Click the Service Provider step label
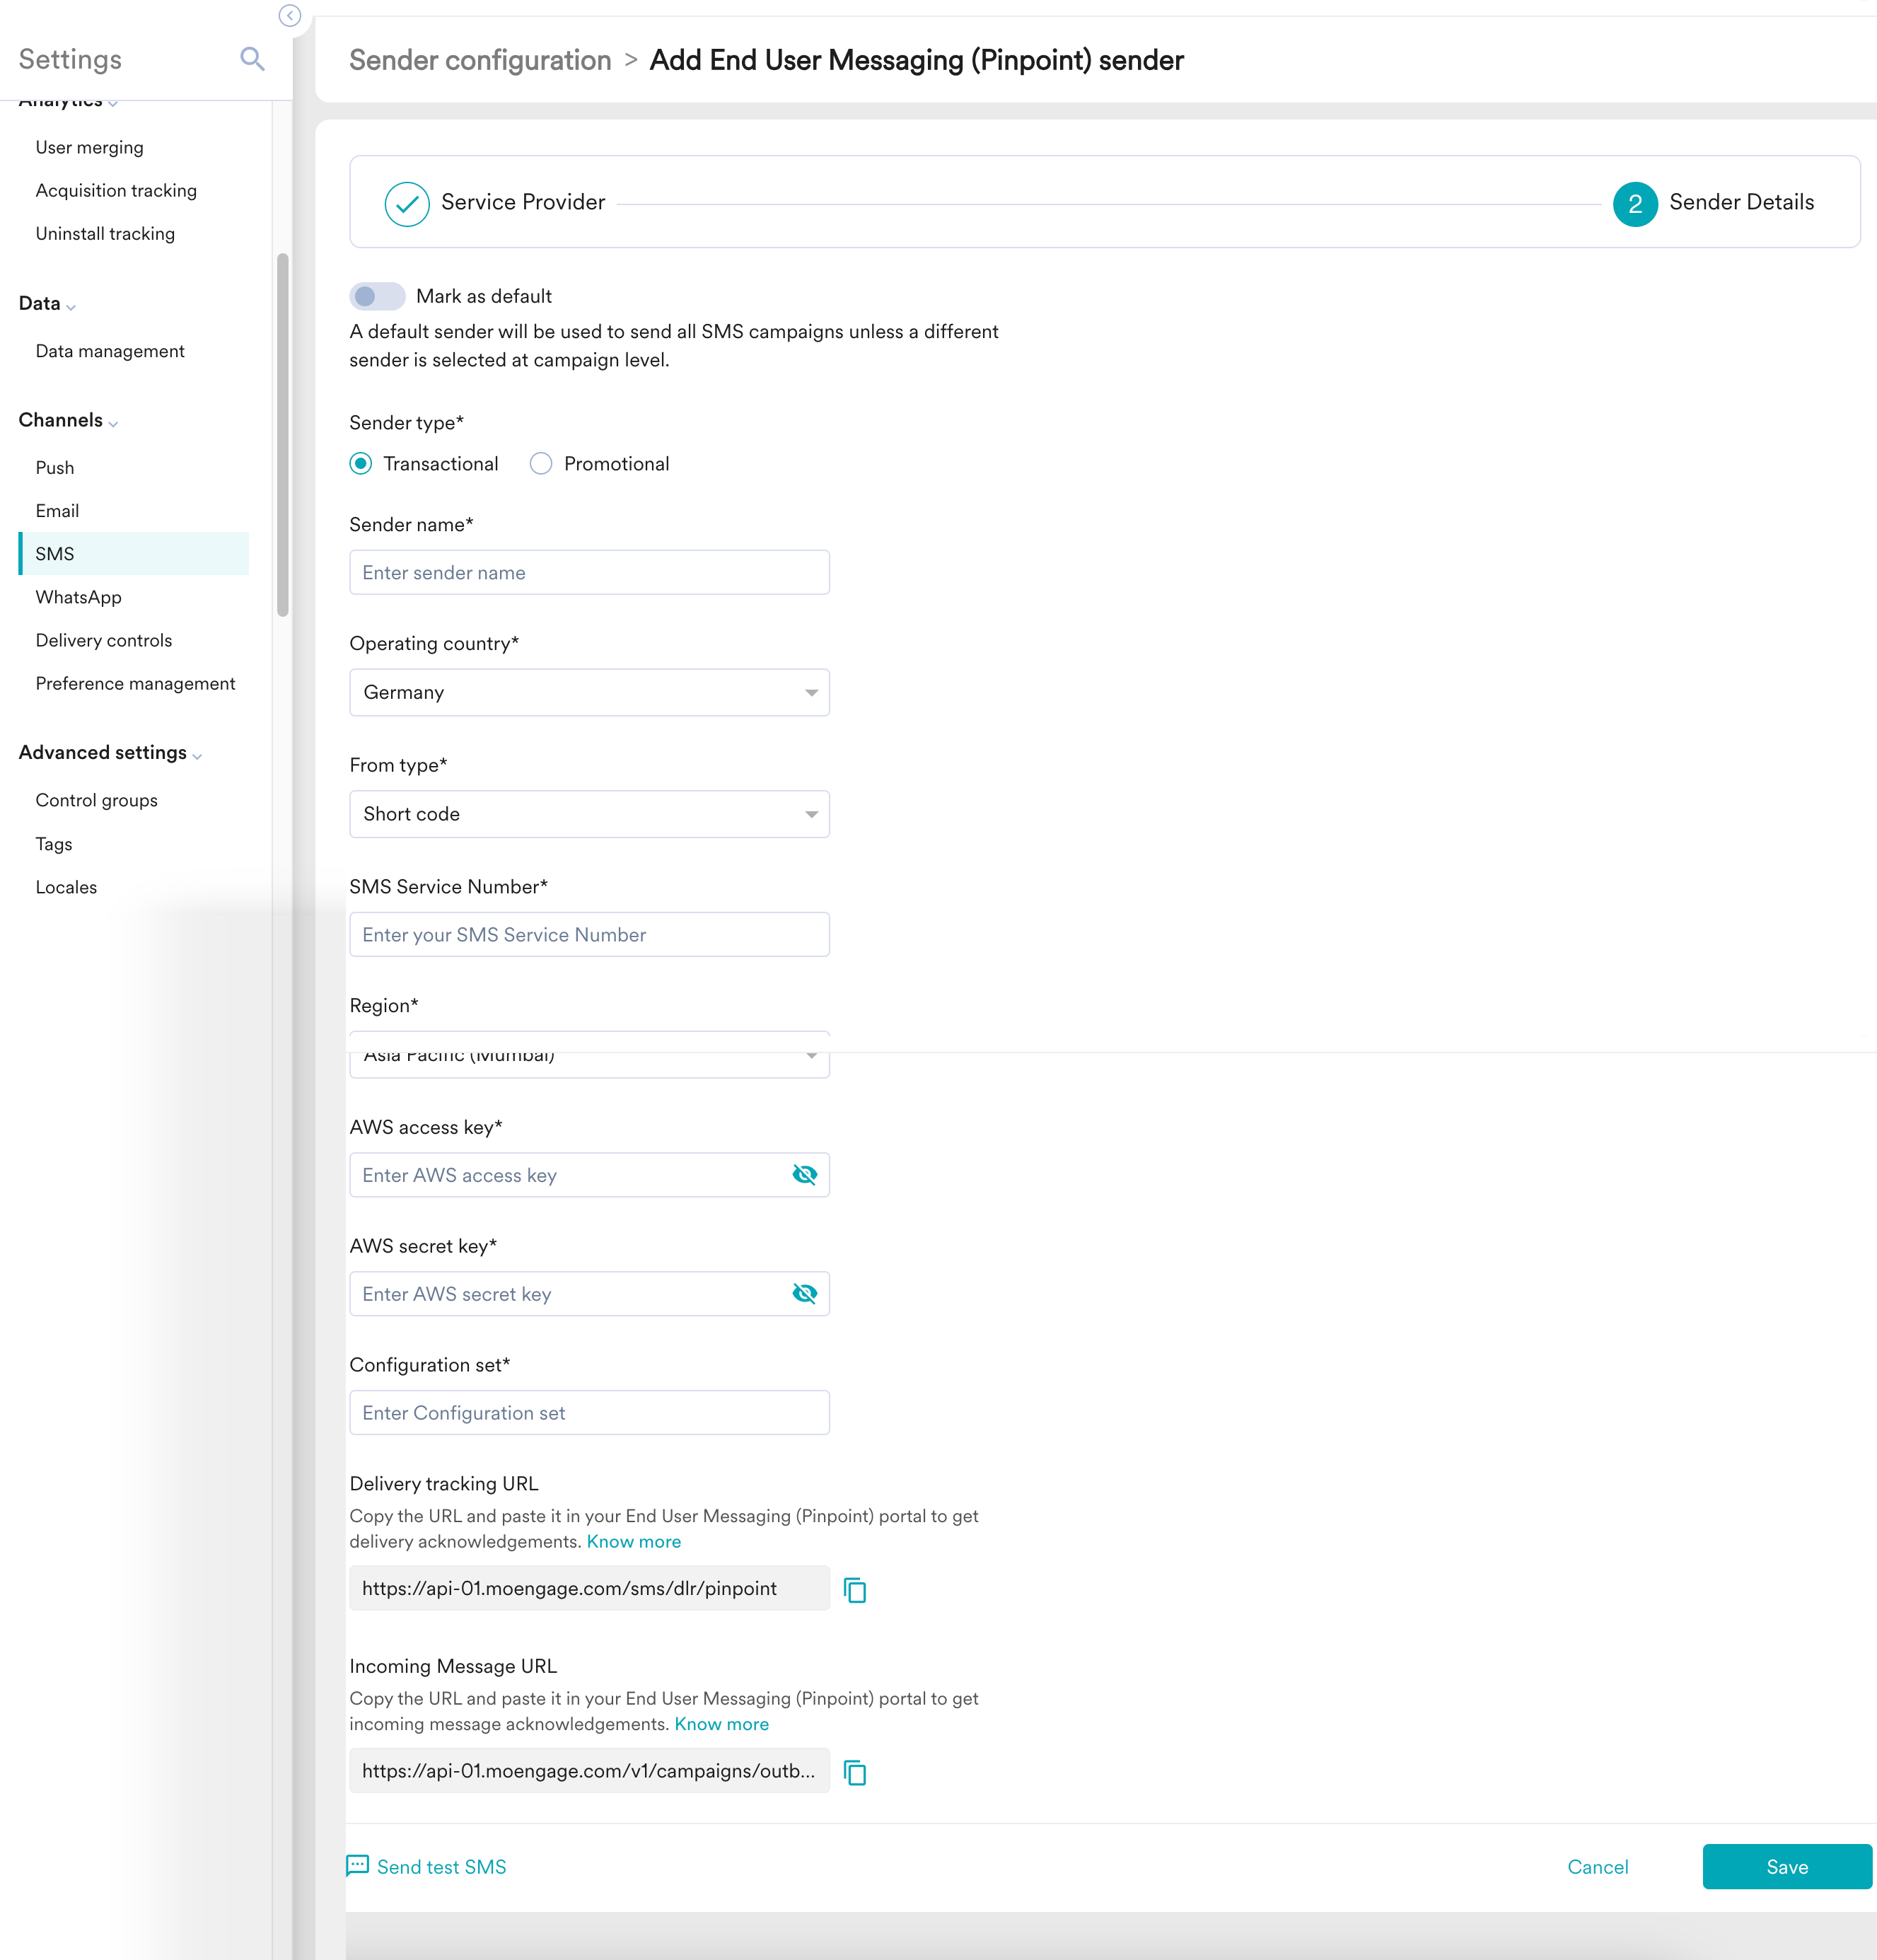Image resolution: width=1877 pixels, height=1960 pixels. [x=523, y=202]
